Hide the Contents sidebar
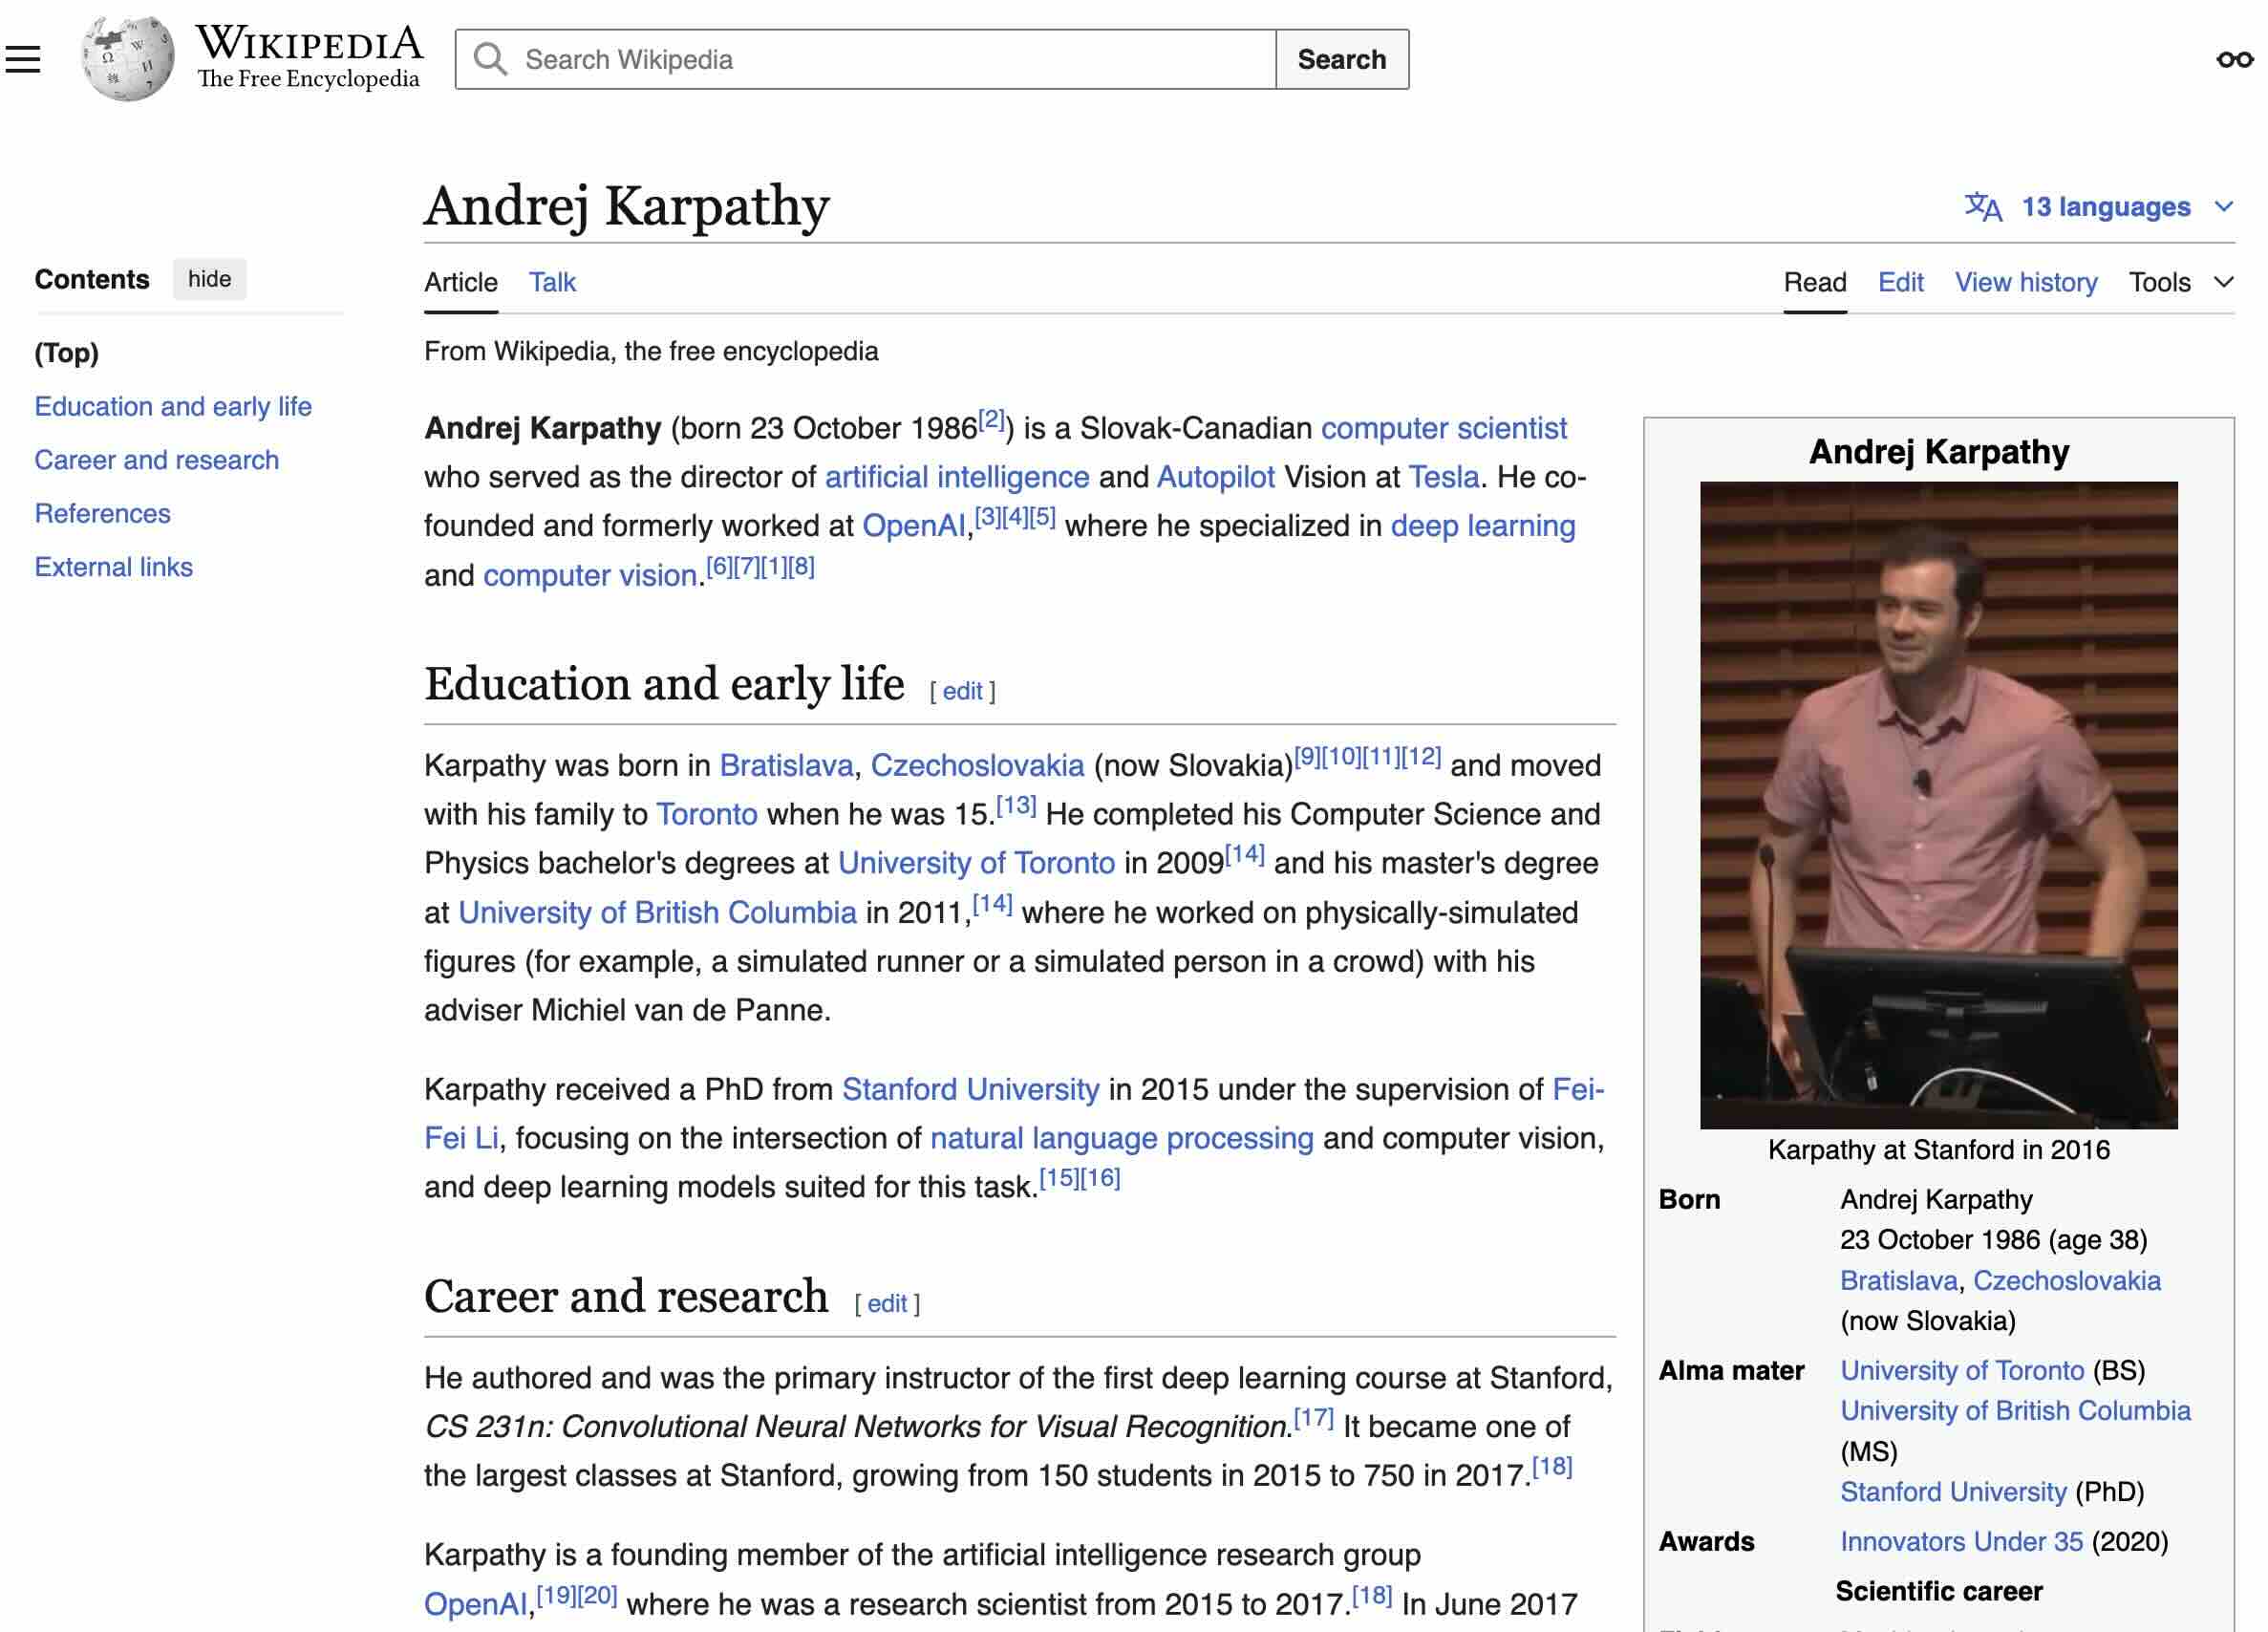This screenshot has width=2268, height=1632. 209,279
